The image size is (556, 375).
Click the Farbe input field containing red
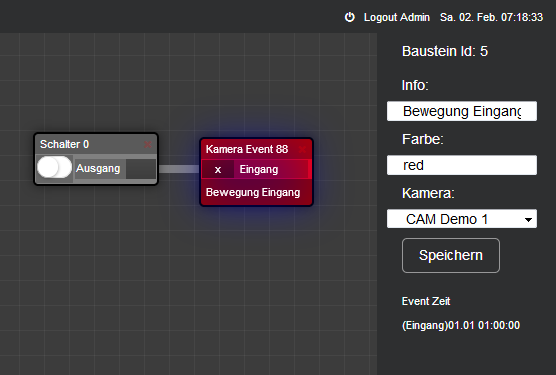click(x=462, y=165)
